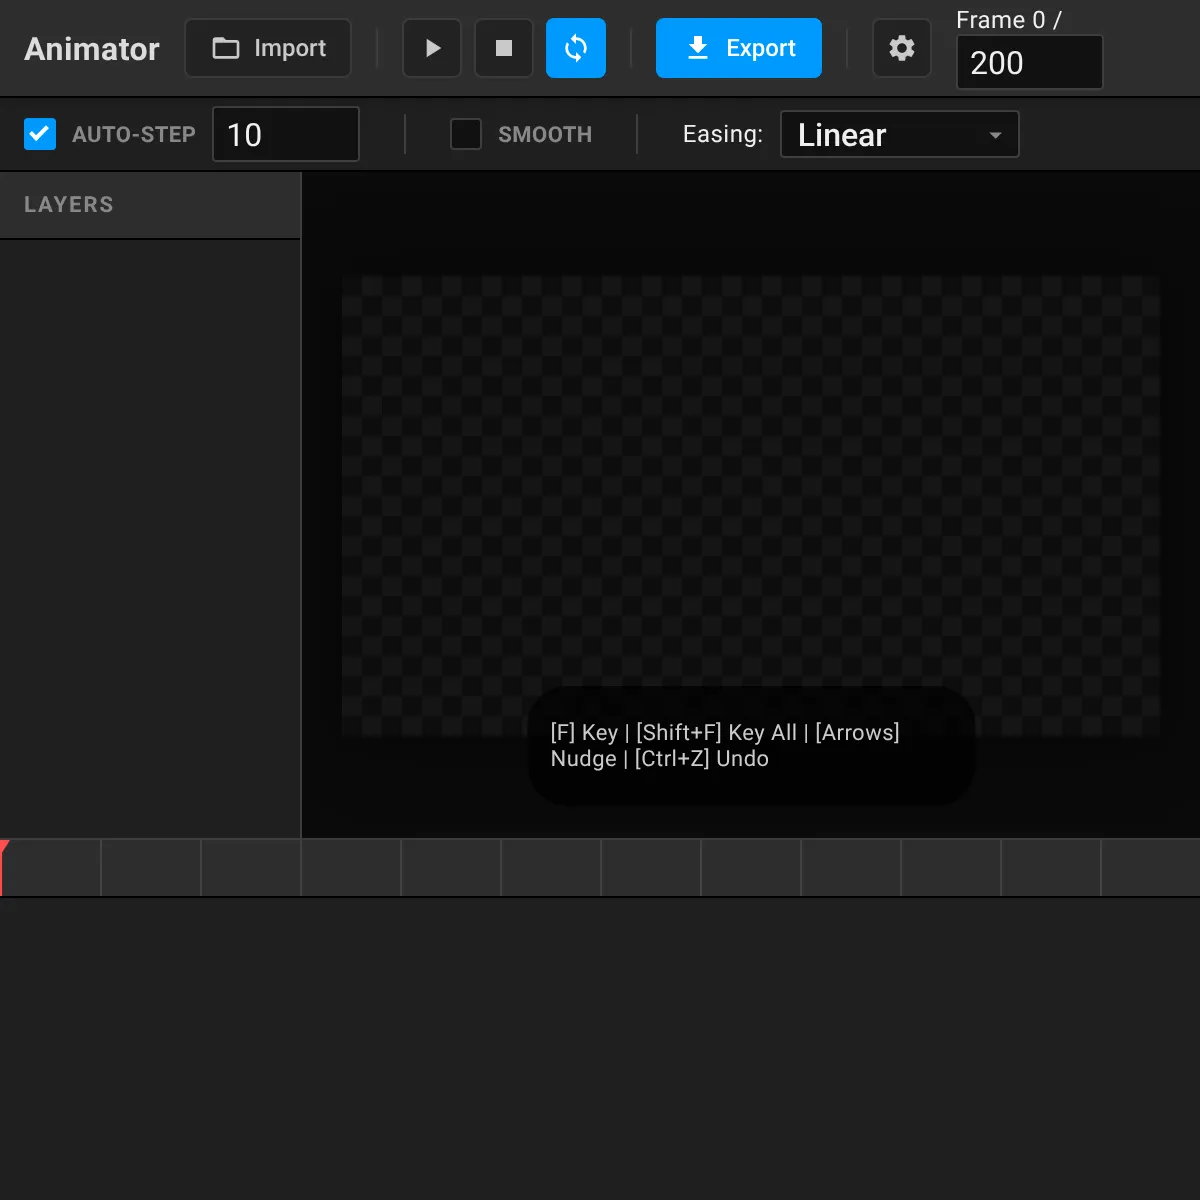
Task: Click the total frames field showing 200
Action: tap(1030, 62)
